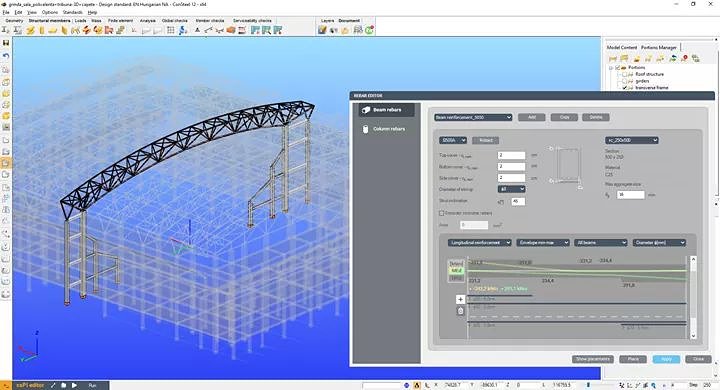Click the Add button in Rebar Editor

pyautogui.click(x=532, y=117)
